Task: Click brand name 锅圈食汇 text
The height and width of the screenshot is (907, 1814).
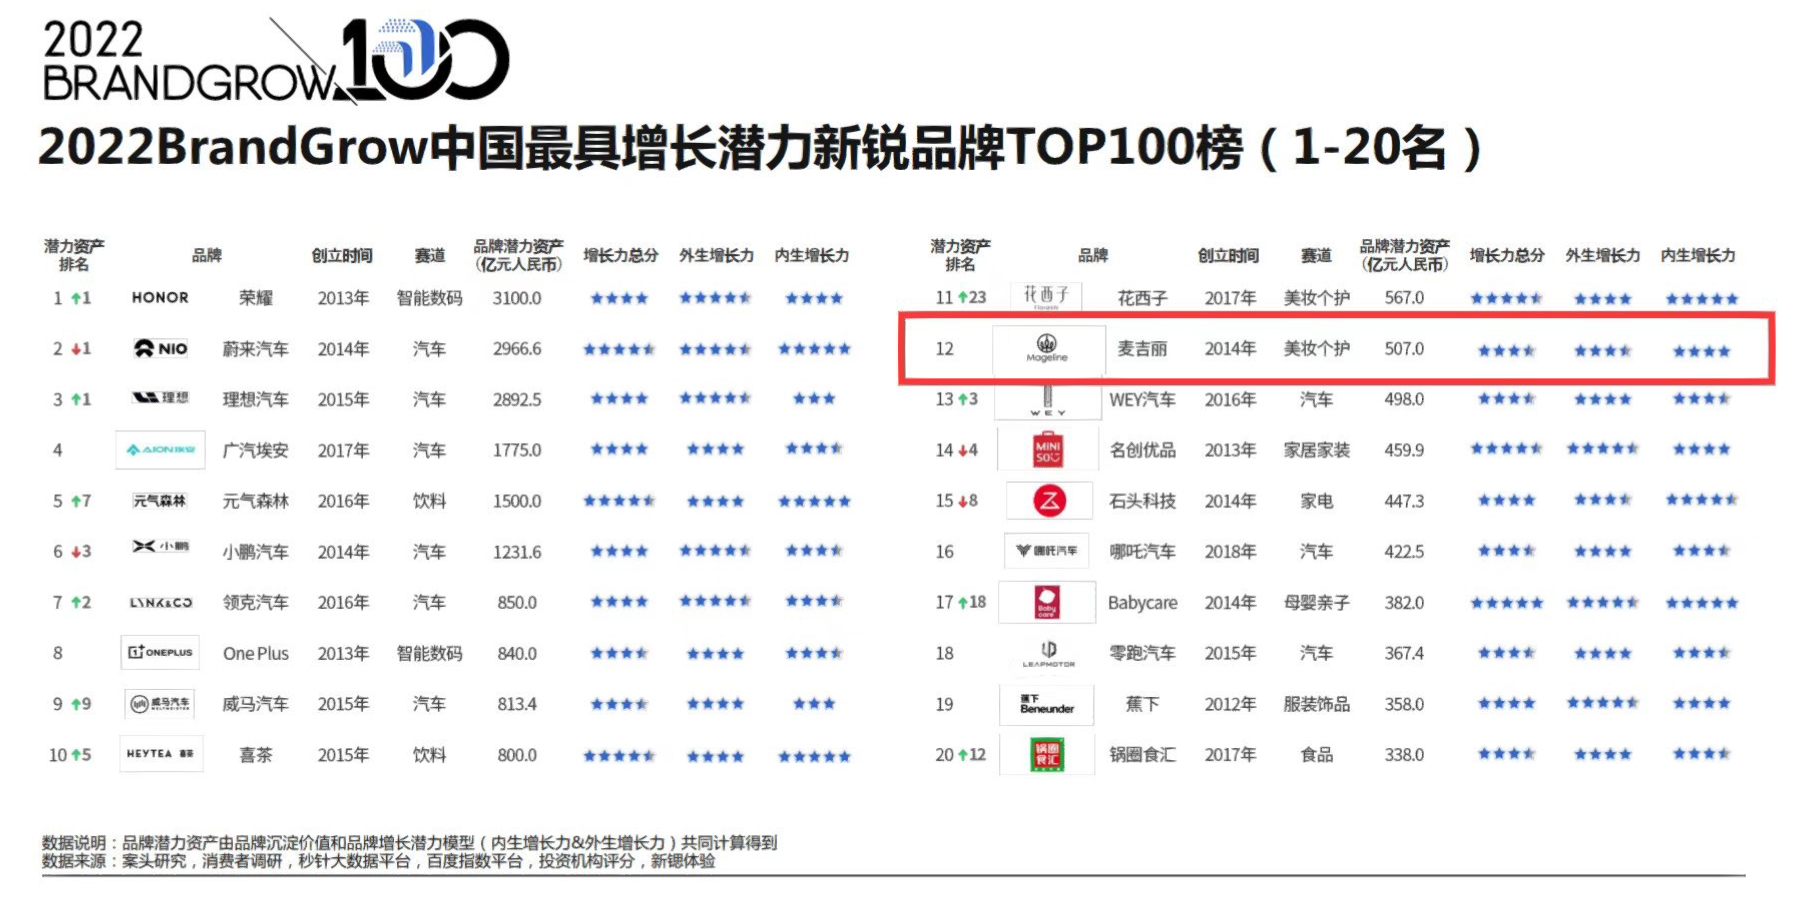Action: point(1142,755)
